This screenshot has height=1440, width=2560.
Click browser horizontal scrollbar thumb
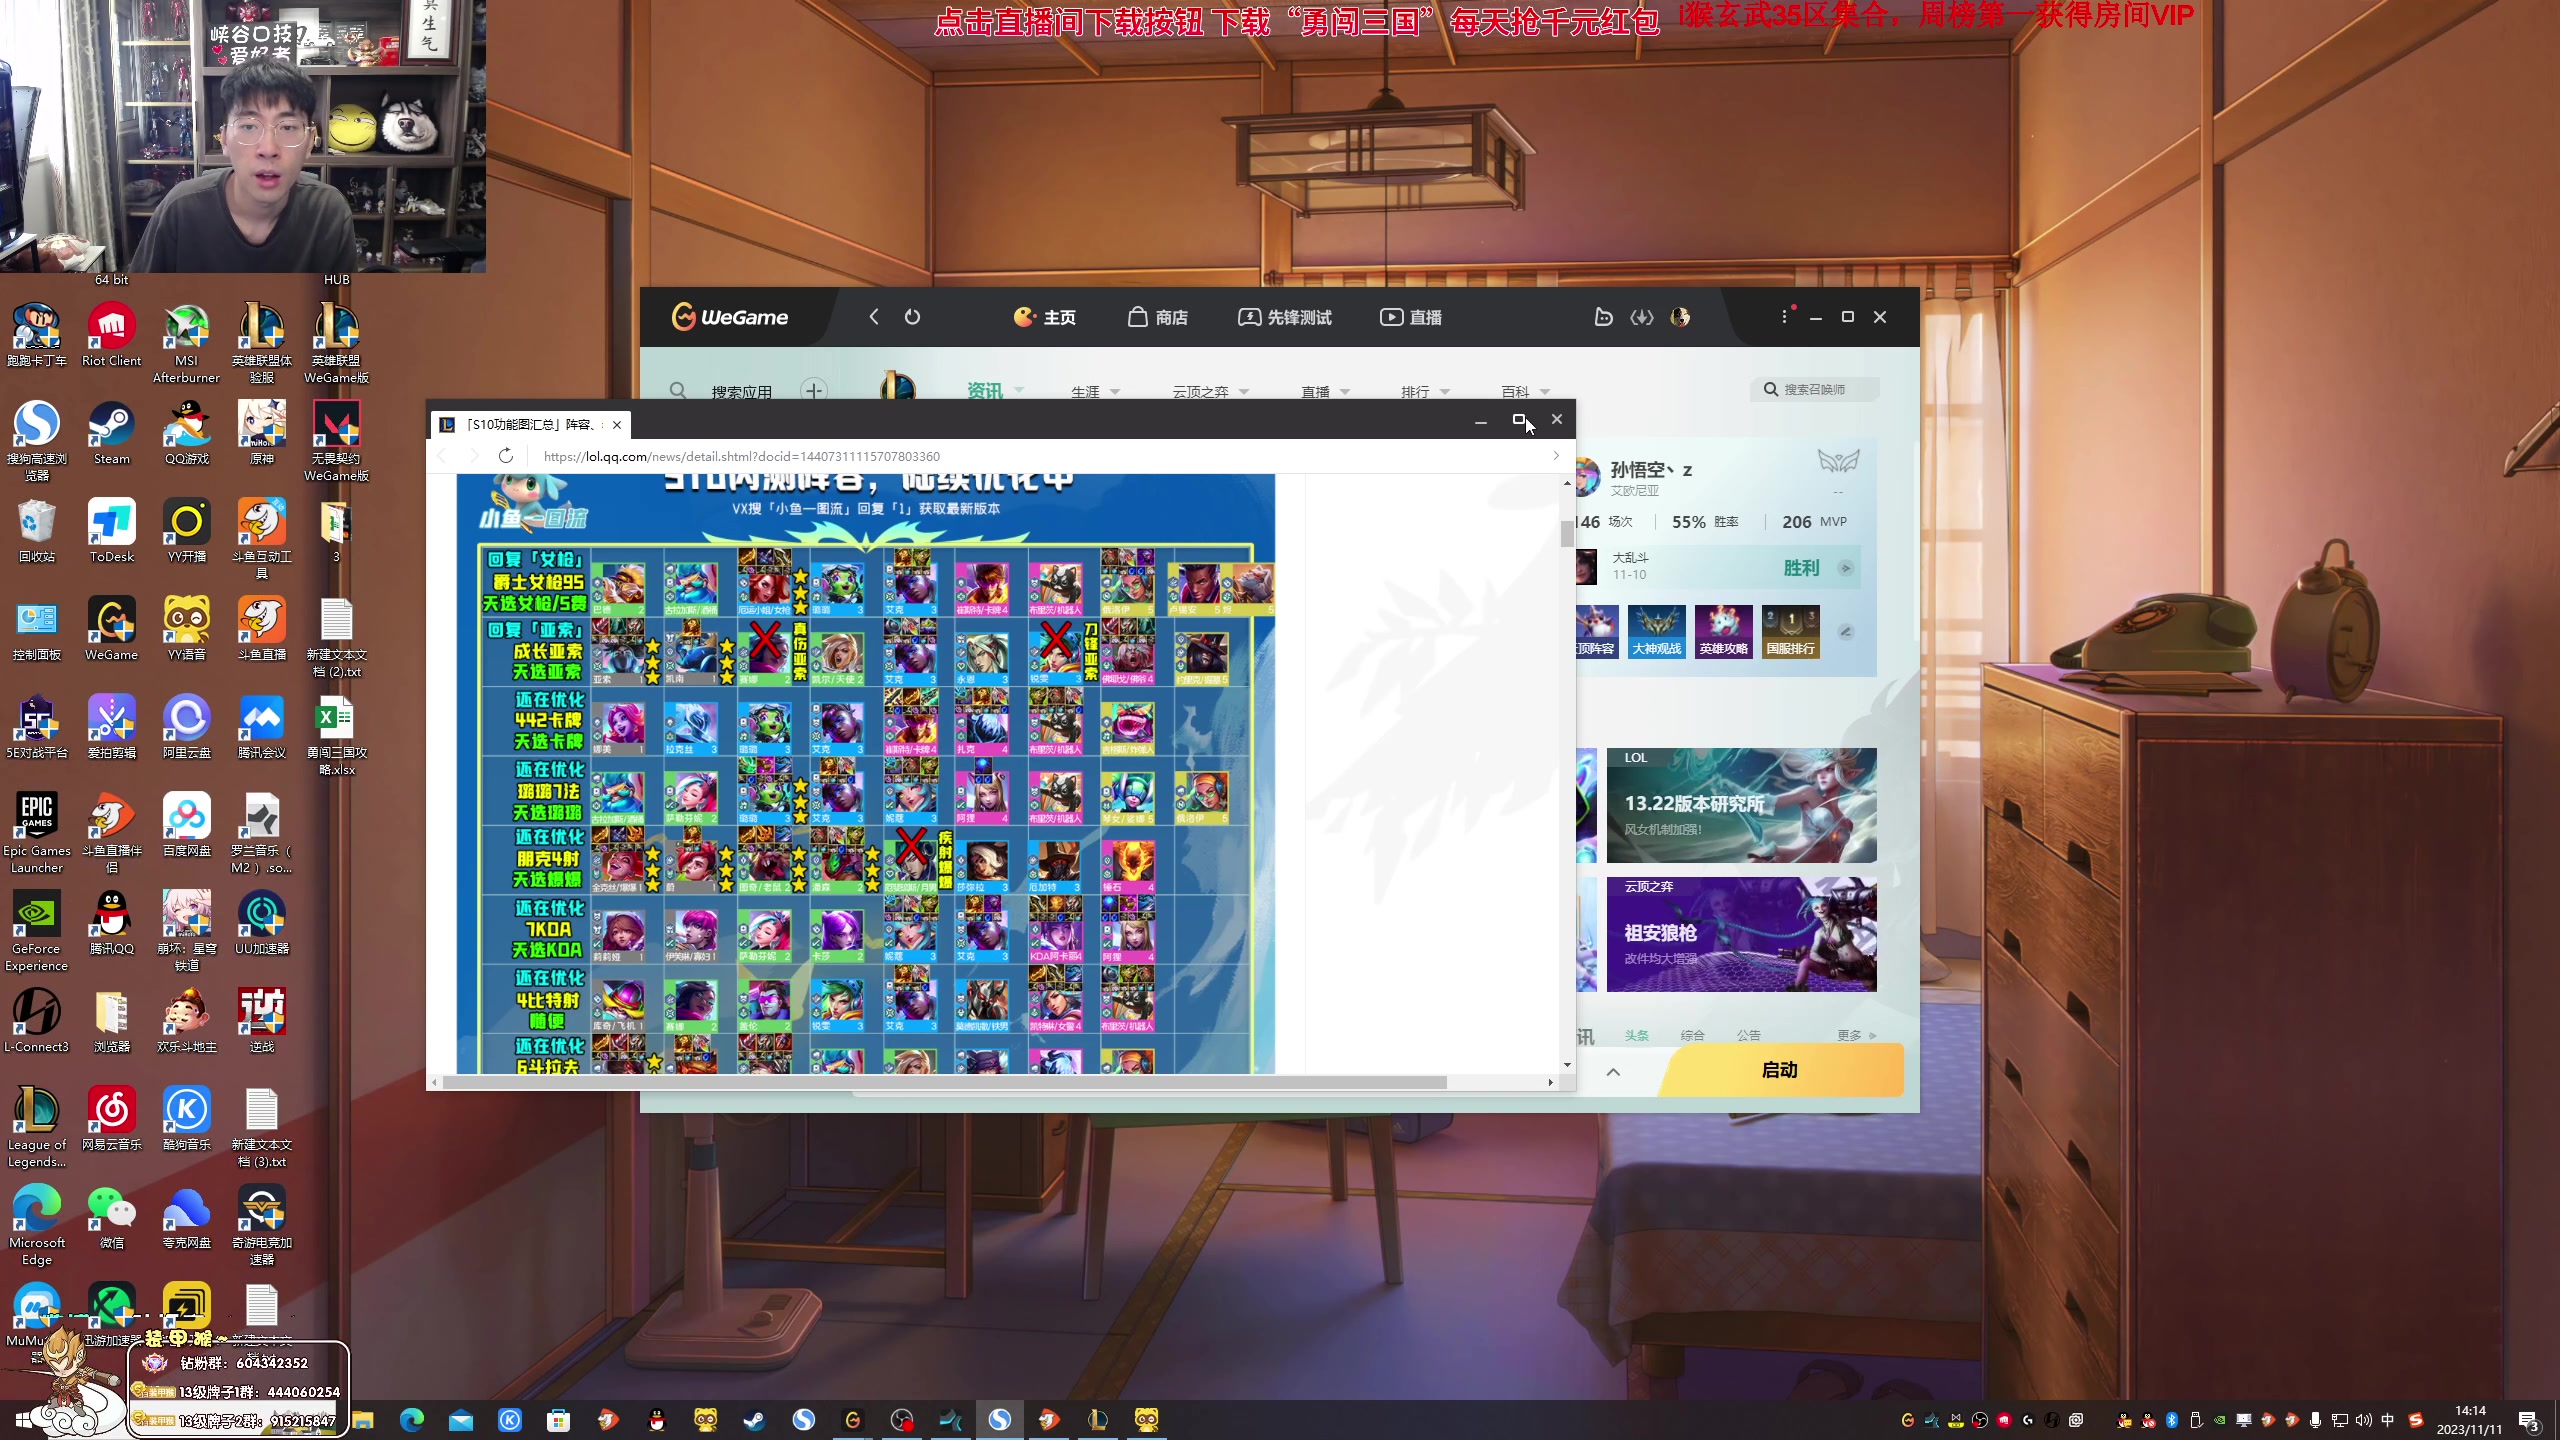pos(945,1083)
